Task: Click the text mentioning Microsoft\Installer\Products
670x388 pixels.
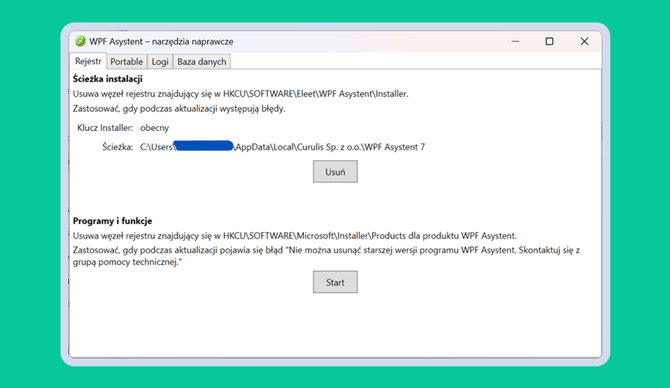Action: (295, 235)
